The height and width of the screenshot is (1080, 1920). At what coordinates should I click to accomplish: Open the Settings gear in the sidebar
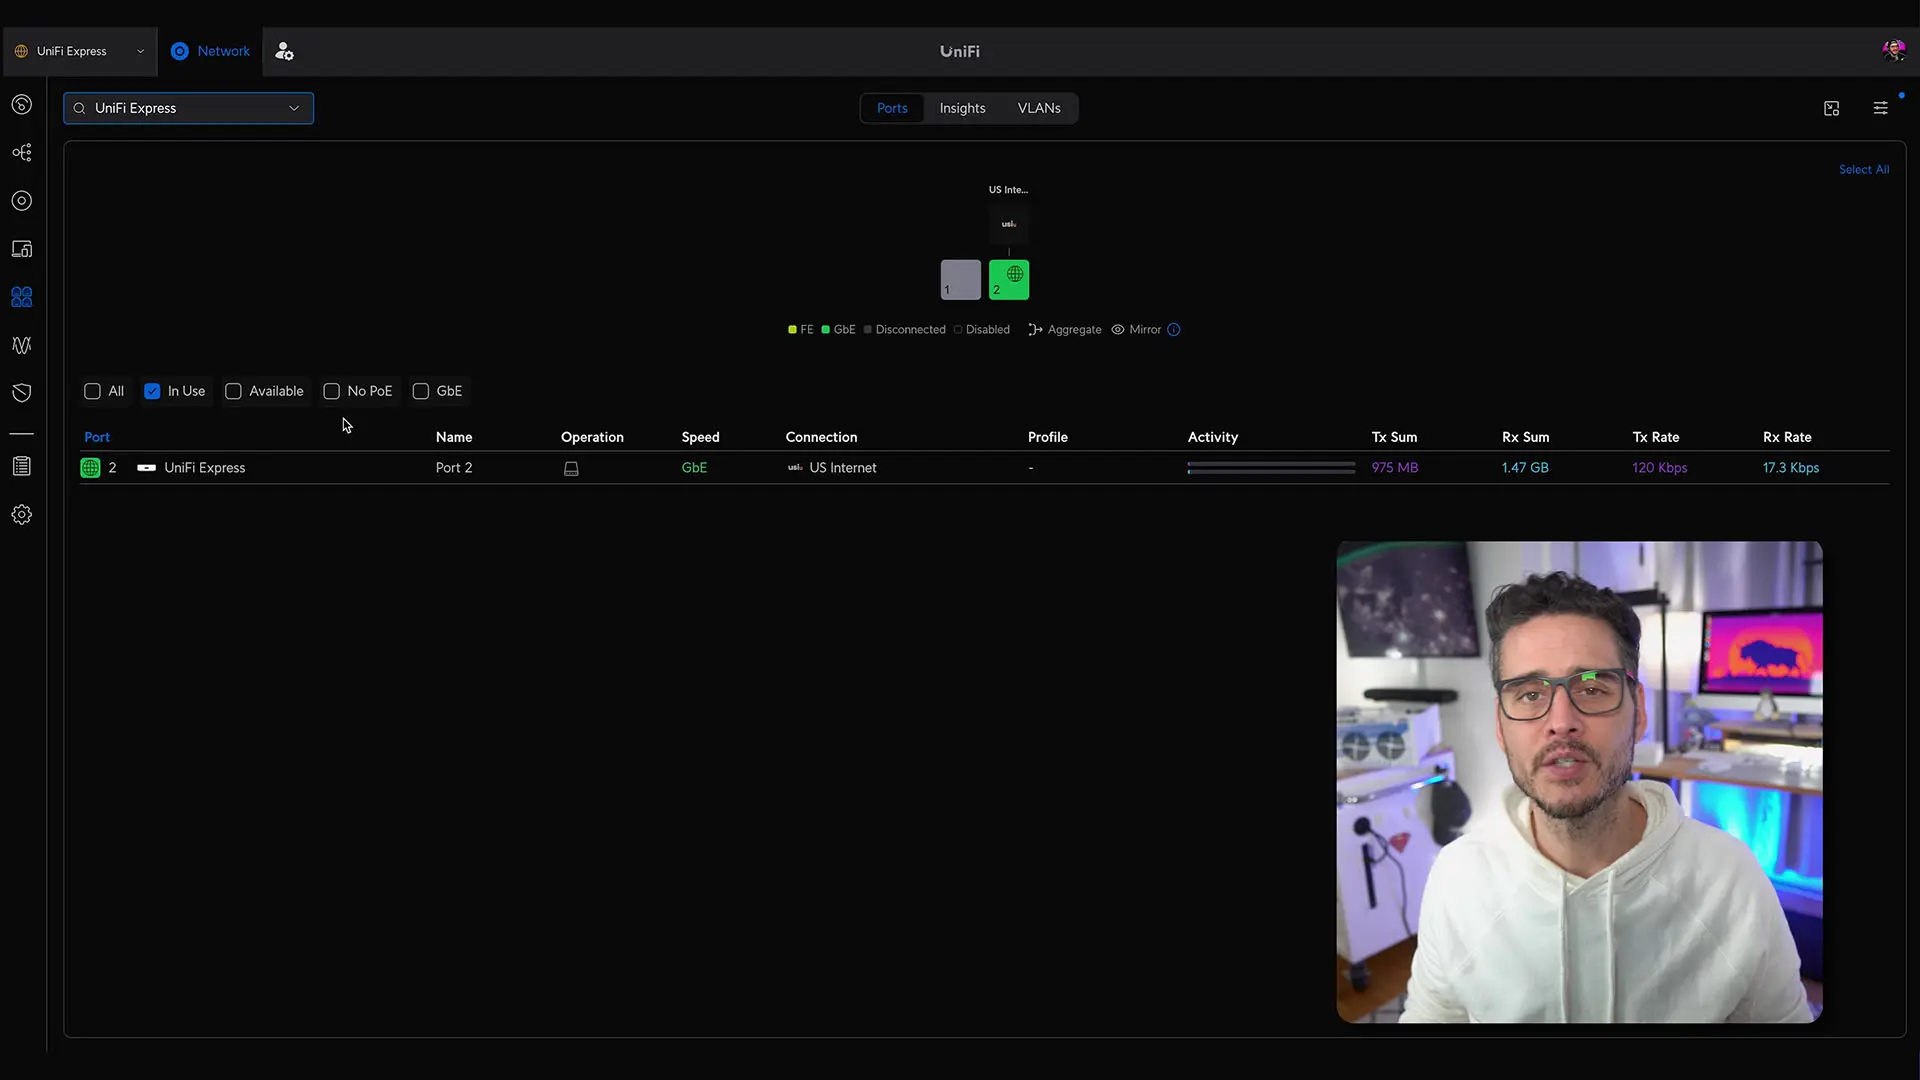(x=22, y=515)
